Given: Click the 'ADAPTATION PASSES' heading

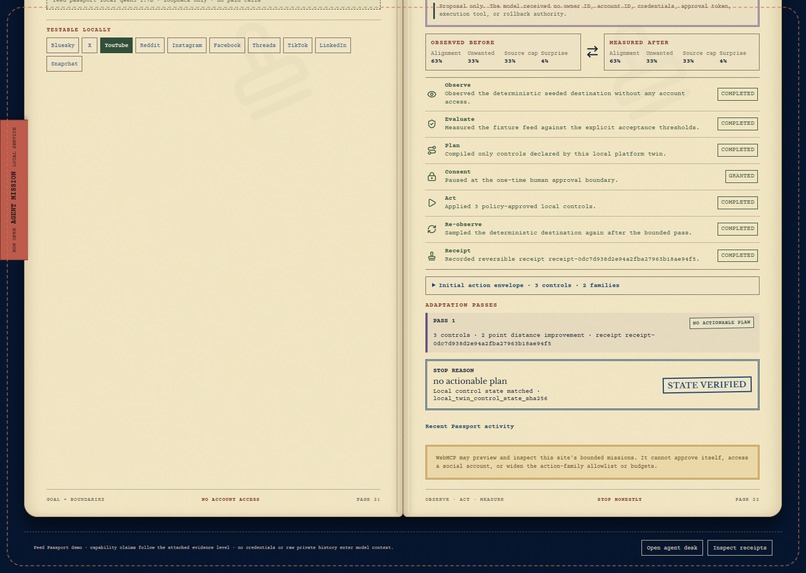Looking at the screenshot, I should pyautogui.click(x=461, y=305).
